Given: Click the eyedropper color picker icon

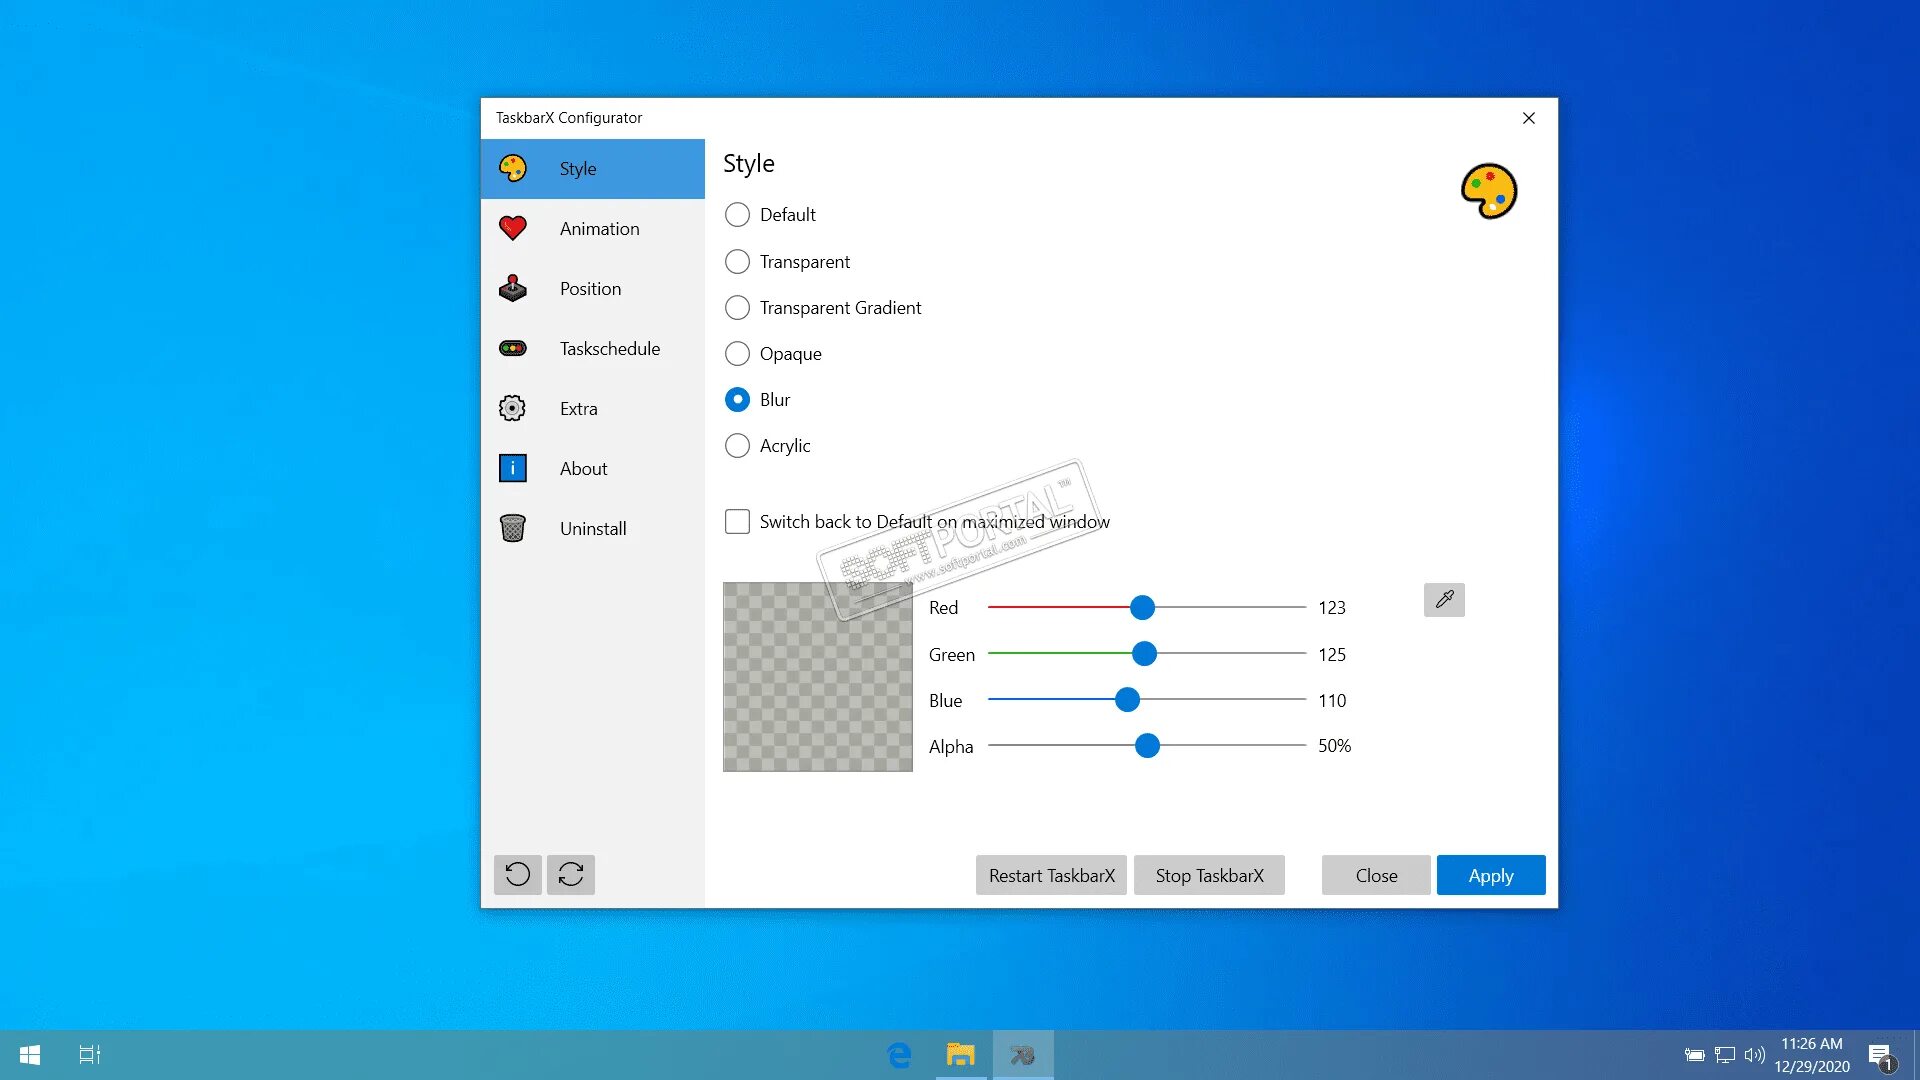Looking at the screenshot, I should (1444, 600).
